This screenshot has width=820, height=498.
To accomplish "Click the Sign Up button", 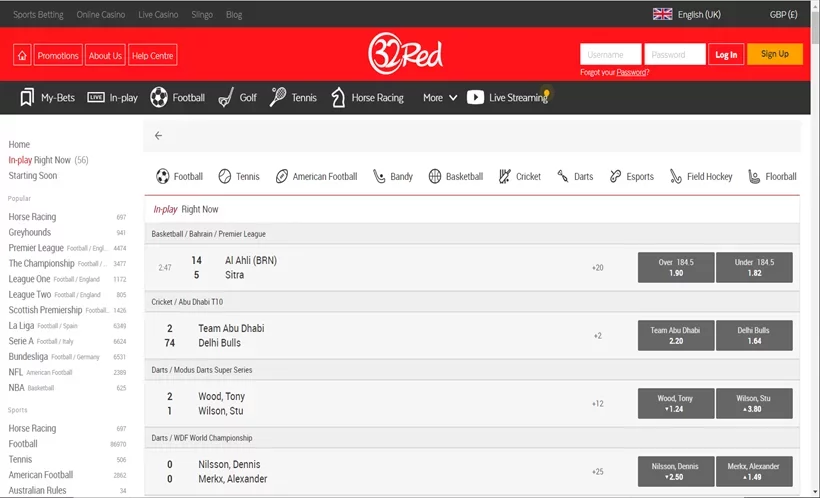I will coord(775,54).
